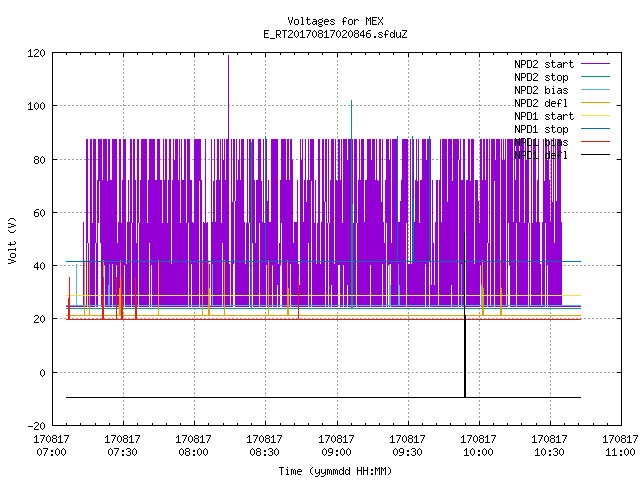This screenshot has height=480, width=640.
Task: Click the x-axis title 'Time (yymmdd HH:MM)'
Action: coord(335,471)
